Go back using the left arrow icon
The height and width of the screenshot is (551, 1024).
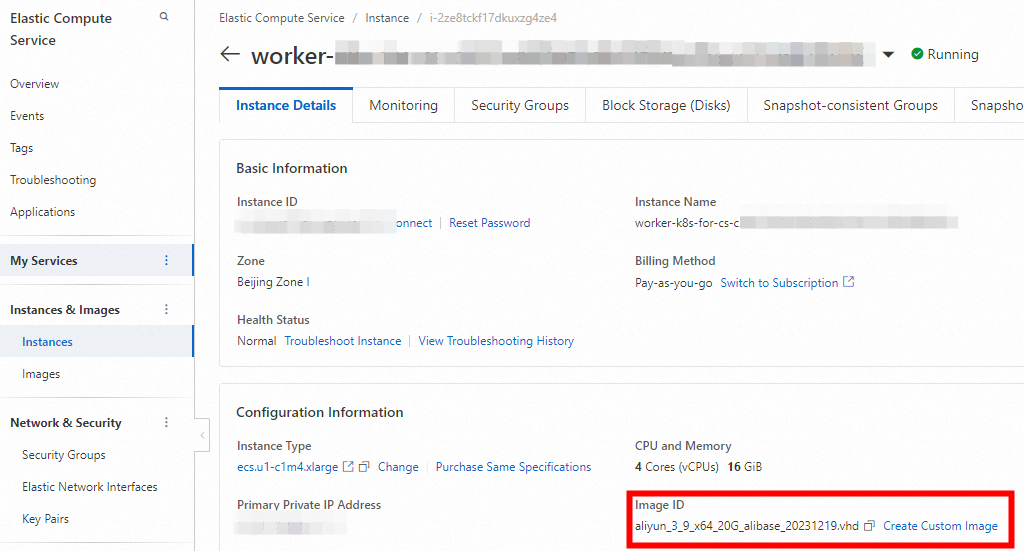pos(230,54)
